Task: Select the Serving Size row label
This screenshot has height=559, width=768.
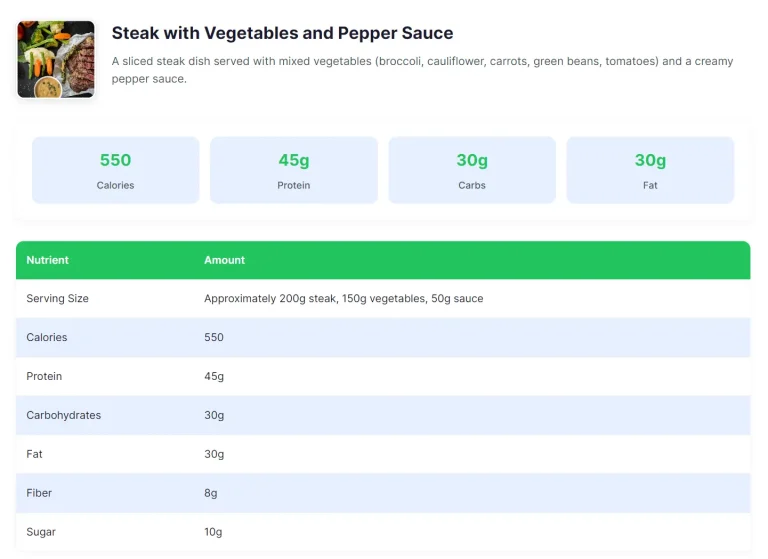Action: [58, 299]
